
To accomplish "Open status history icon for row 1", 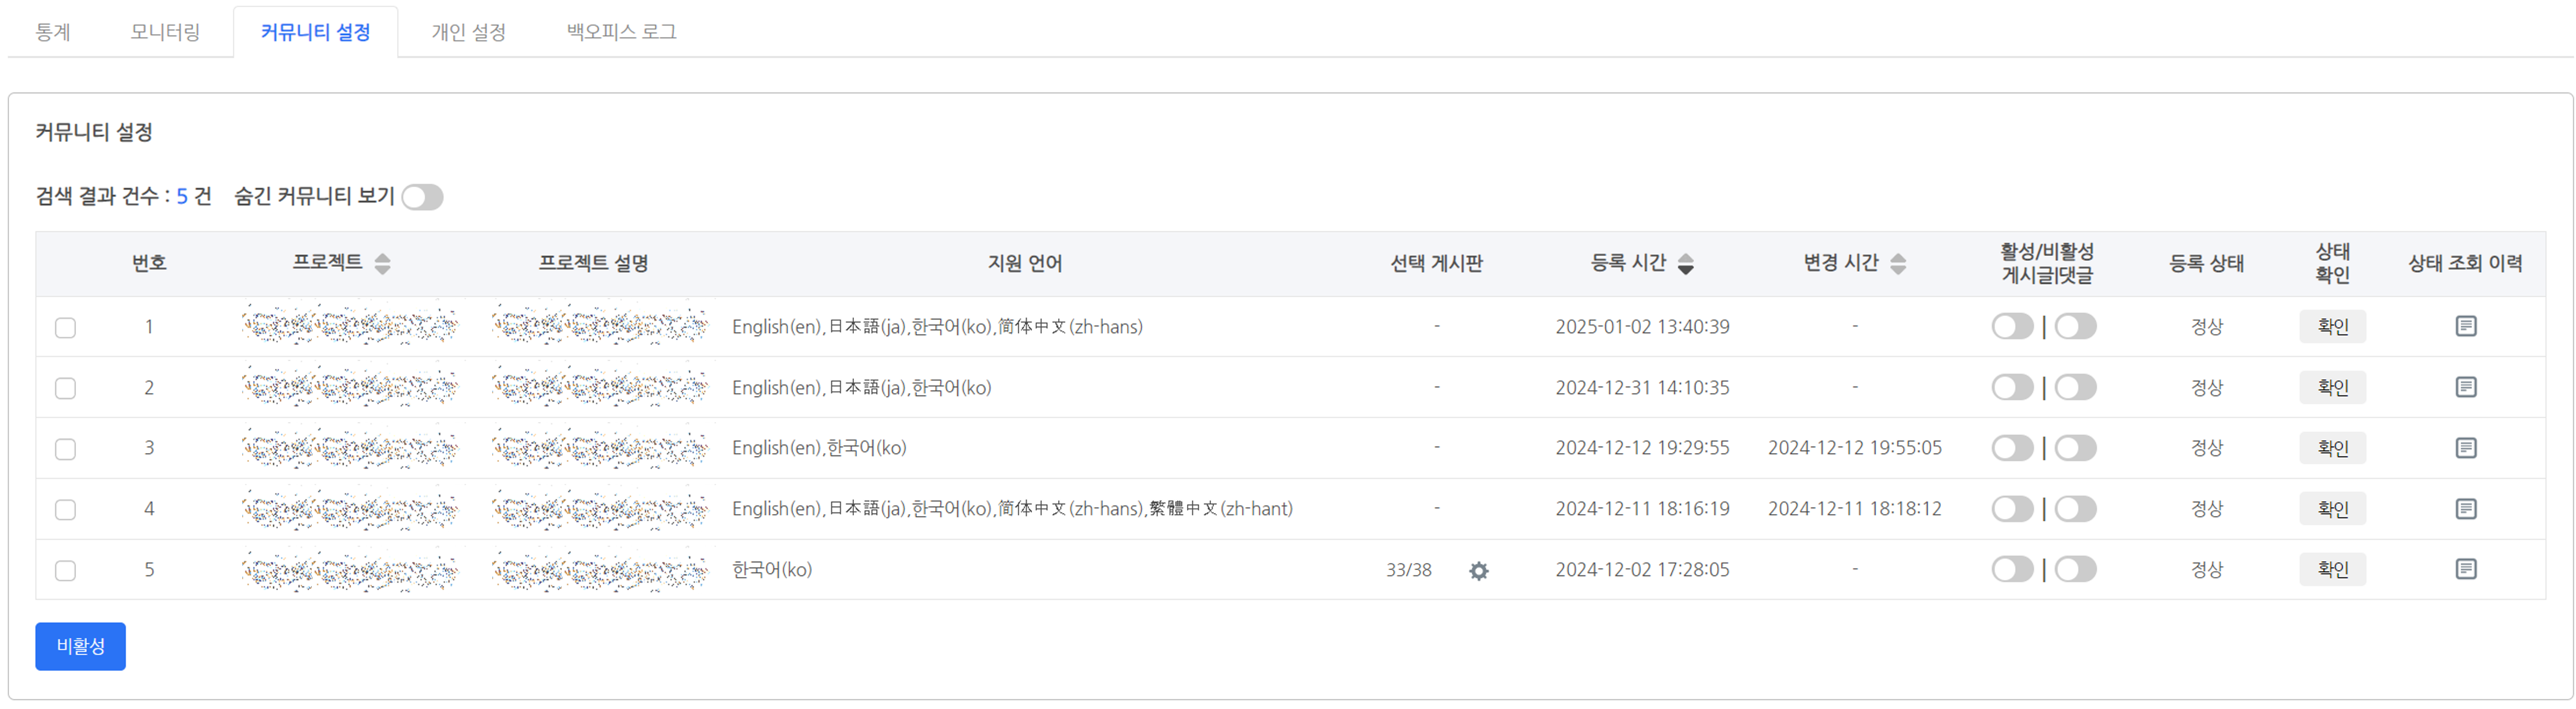I will coord(2465,326).
